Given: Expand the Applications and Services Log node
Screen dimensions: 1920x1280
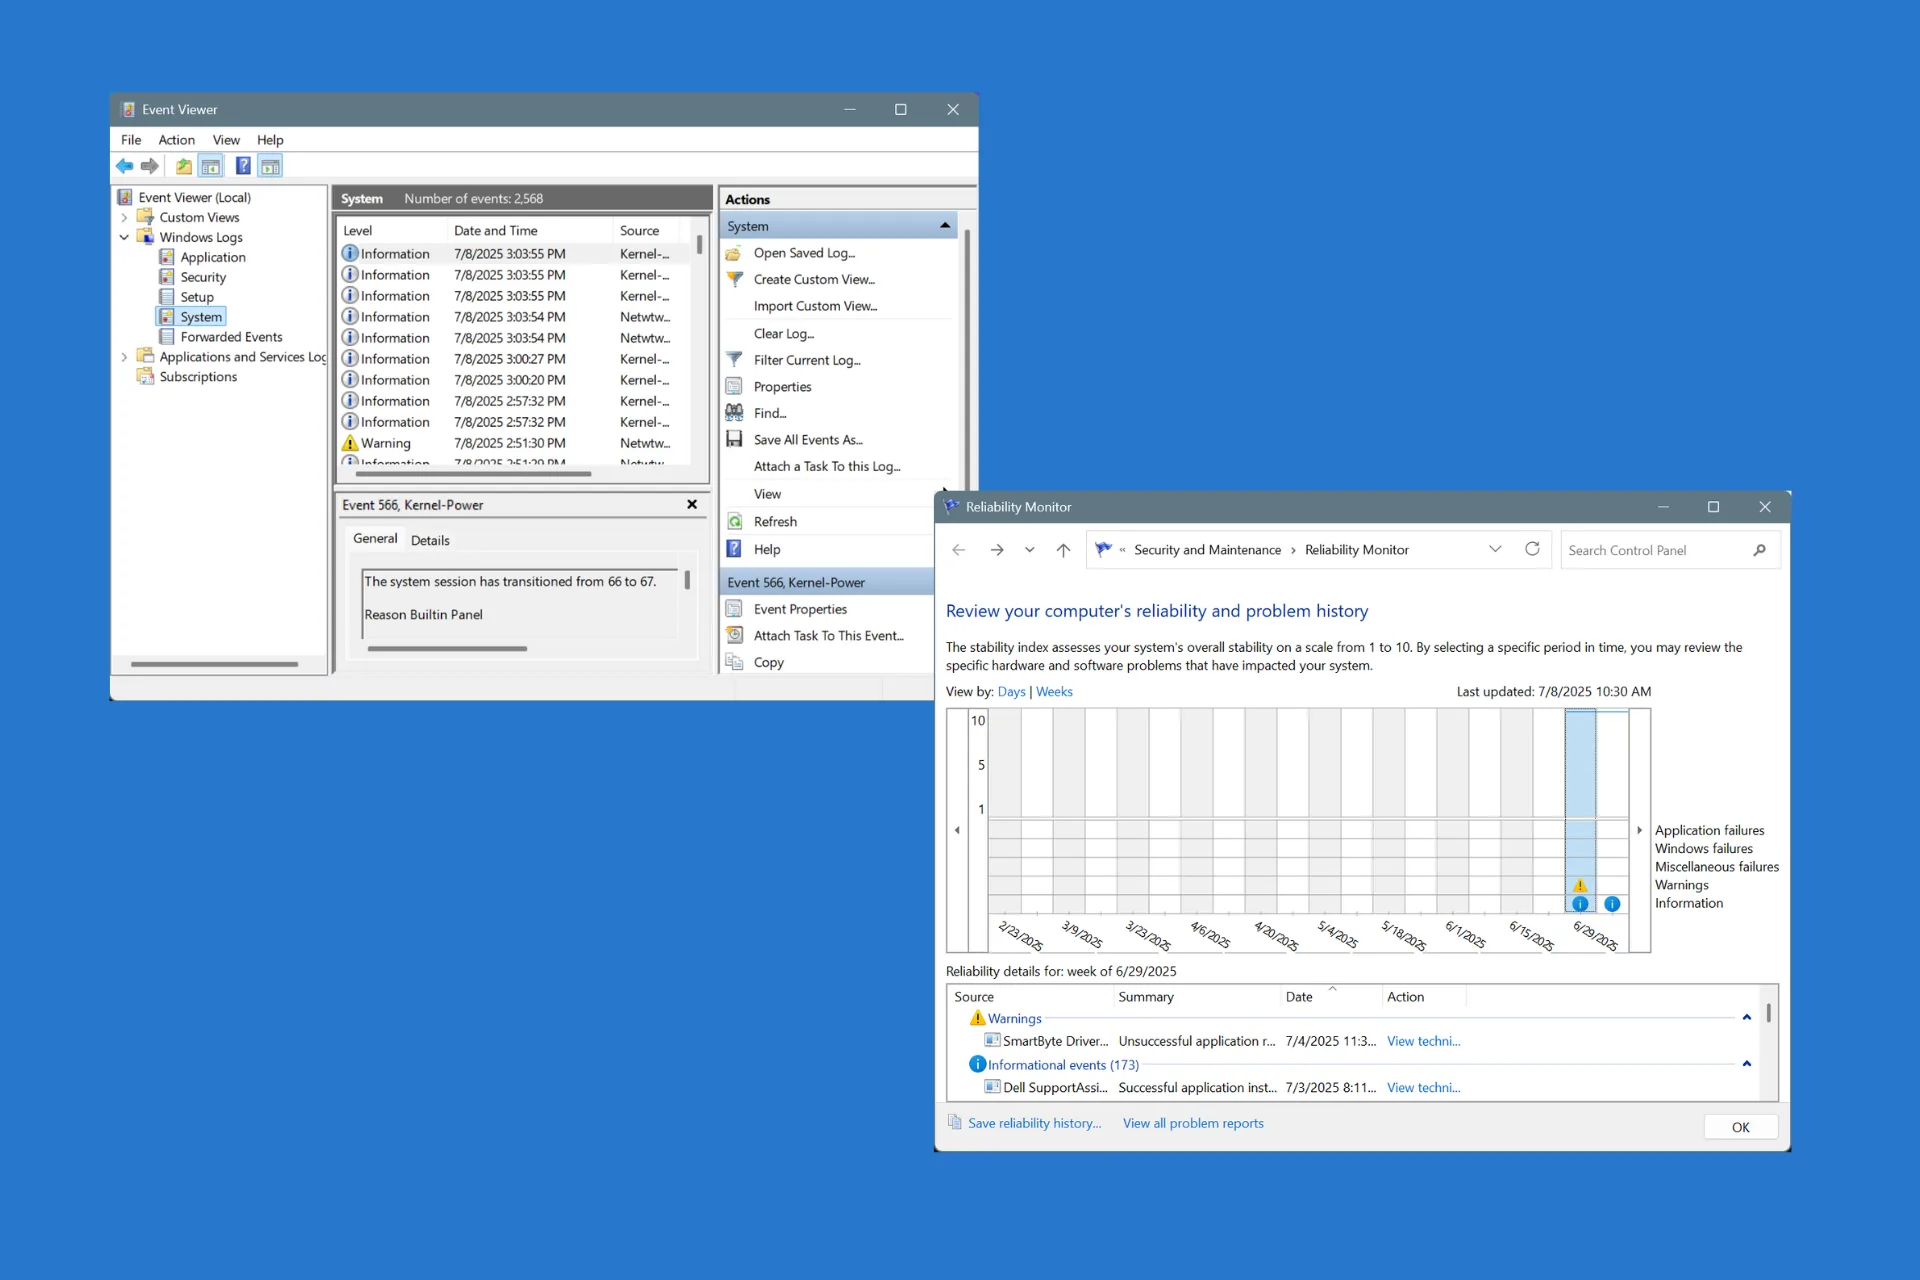Looking at the screenshot, I should coord(124,357).
